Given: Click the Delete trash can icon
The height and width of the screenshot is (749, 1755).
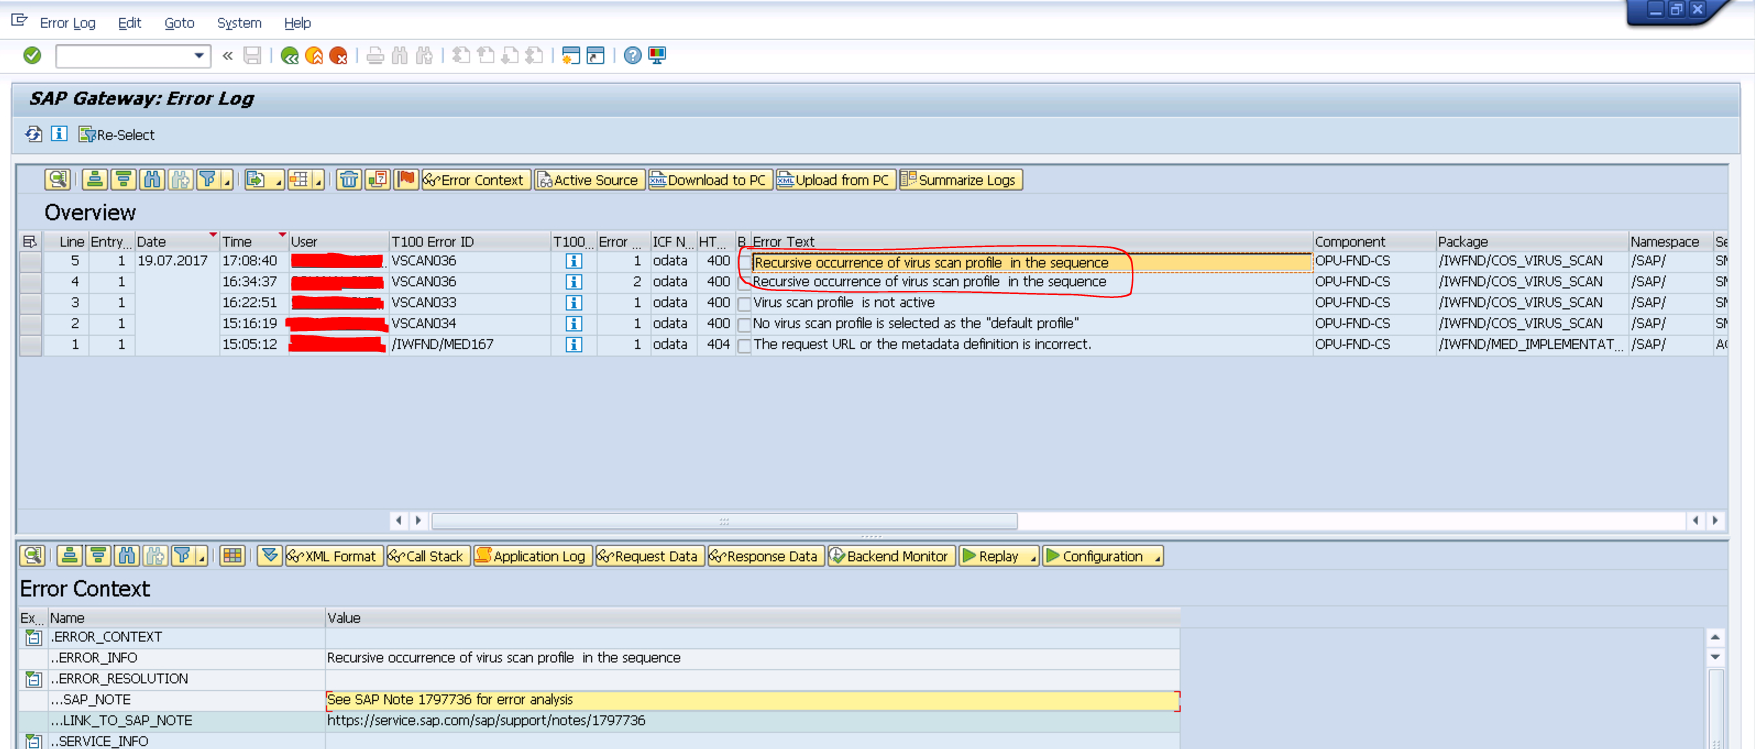Looking at the screenshot, I should coord(348,180).
